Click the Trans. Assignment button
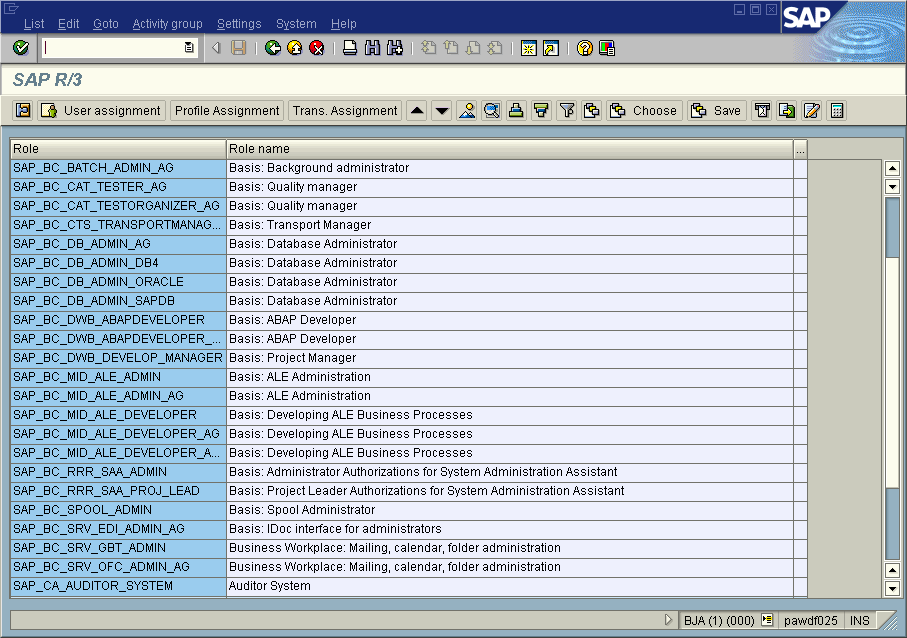The height and width of the screenshot is (638, 907). tap(345, 111)
